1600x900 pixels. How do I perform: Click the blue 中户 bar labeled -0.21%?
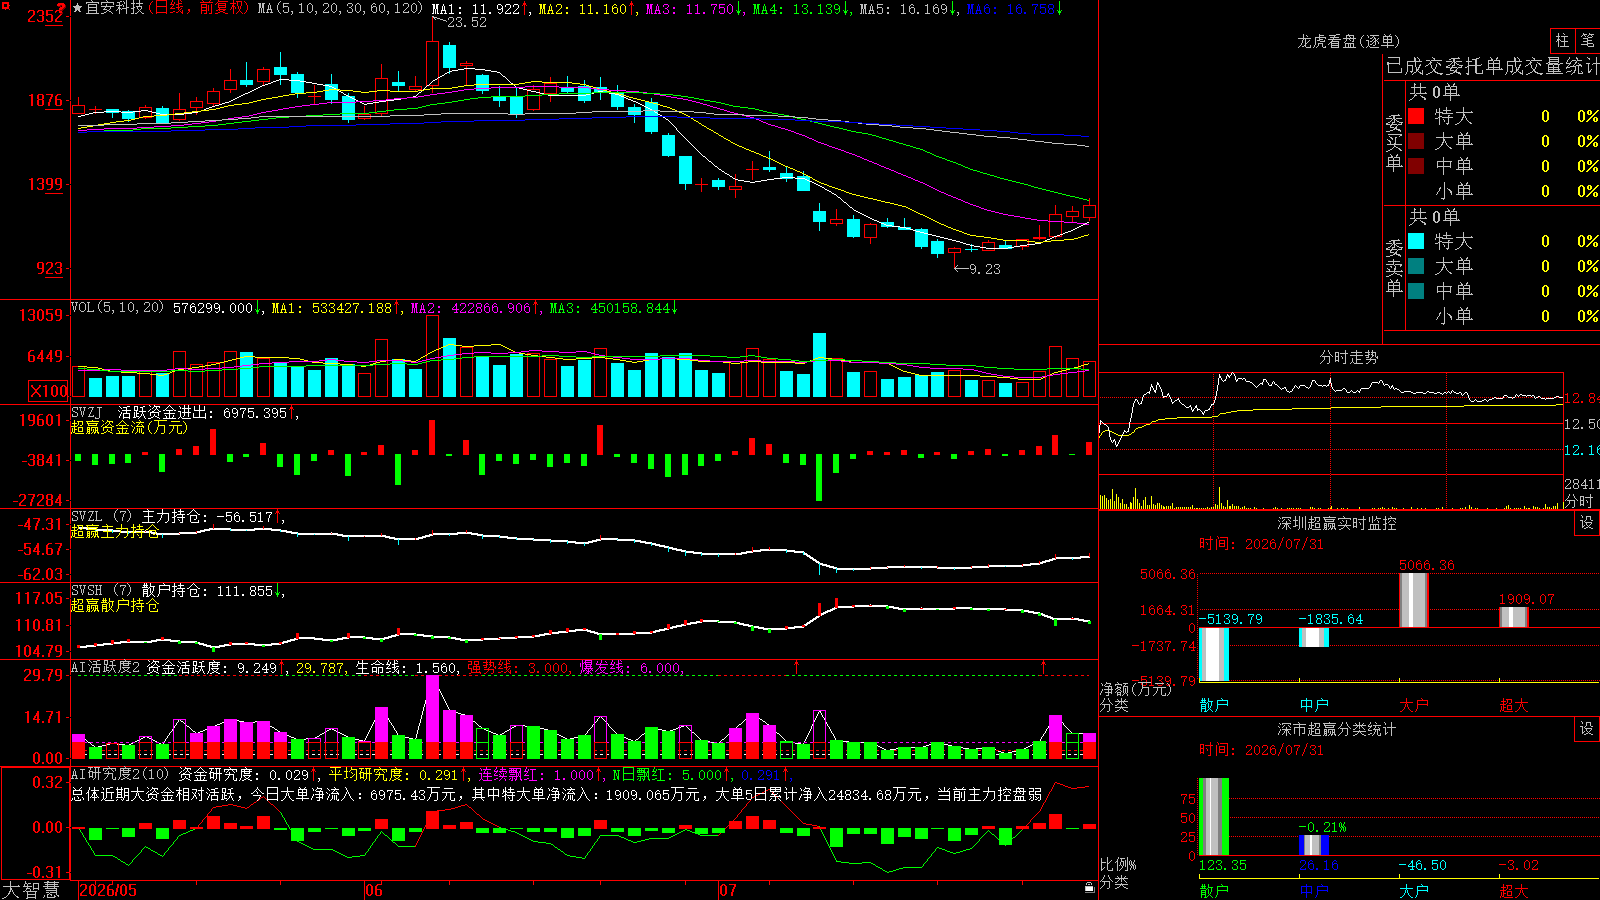click(1313, 845)
